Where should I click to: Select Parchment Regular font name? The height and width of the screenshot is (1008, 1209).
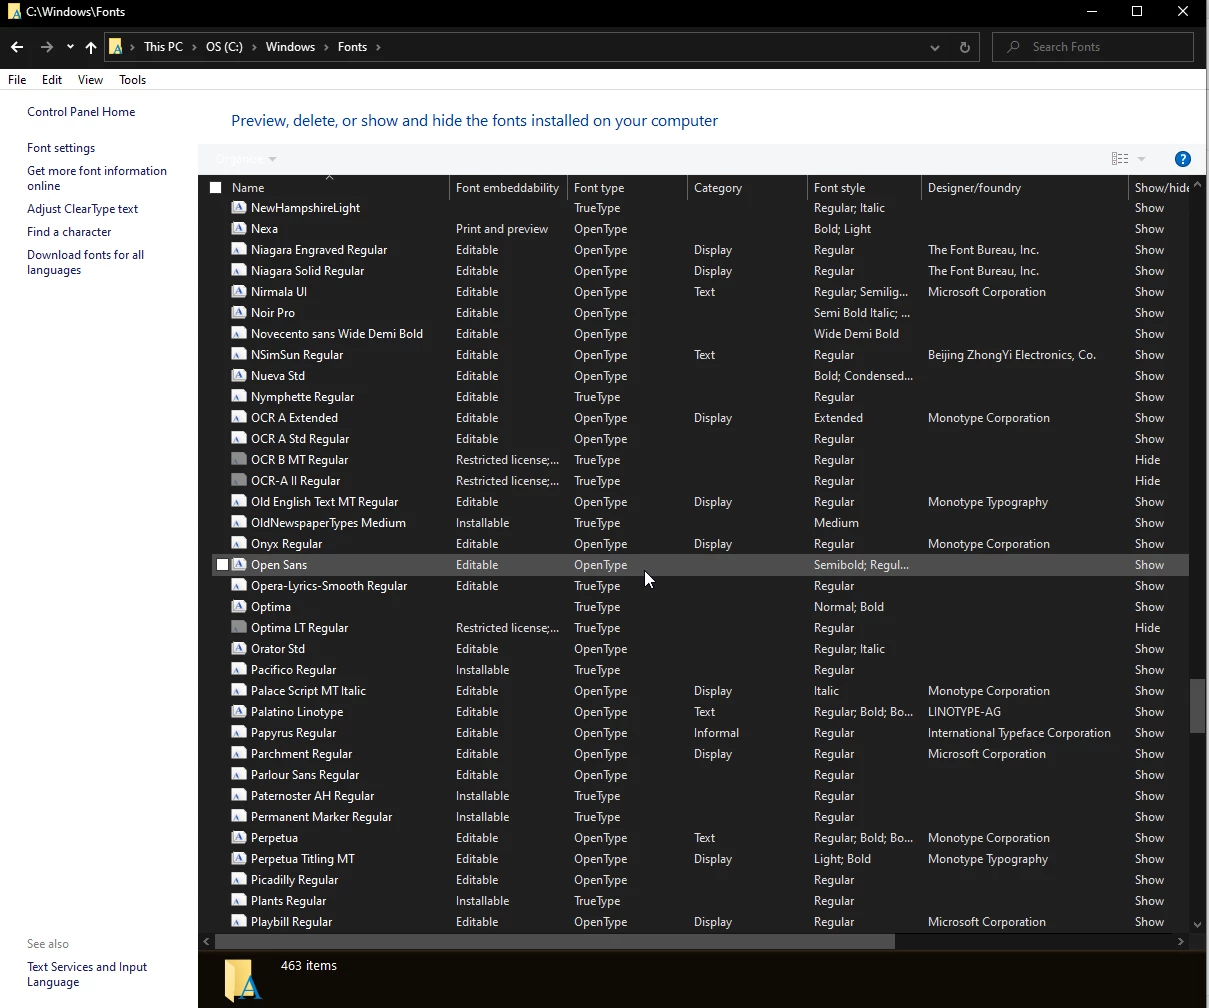pyautogui.click(x=301, y=754)
